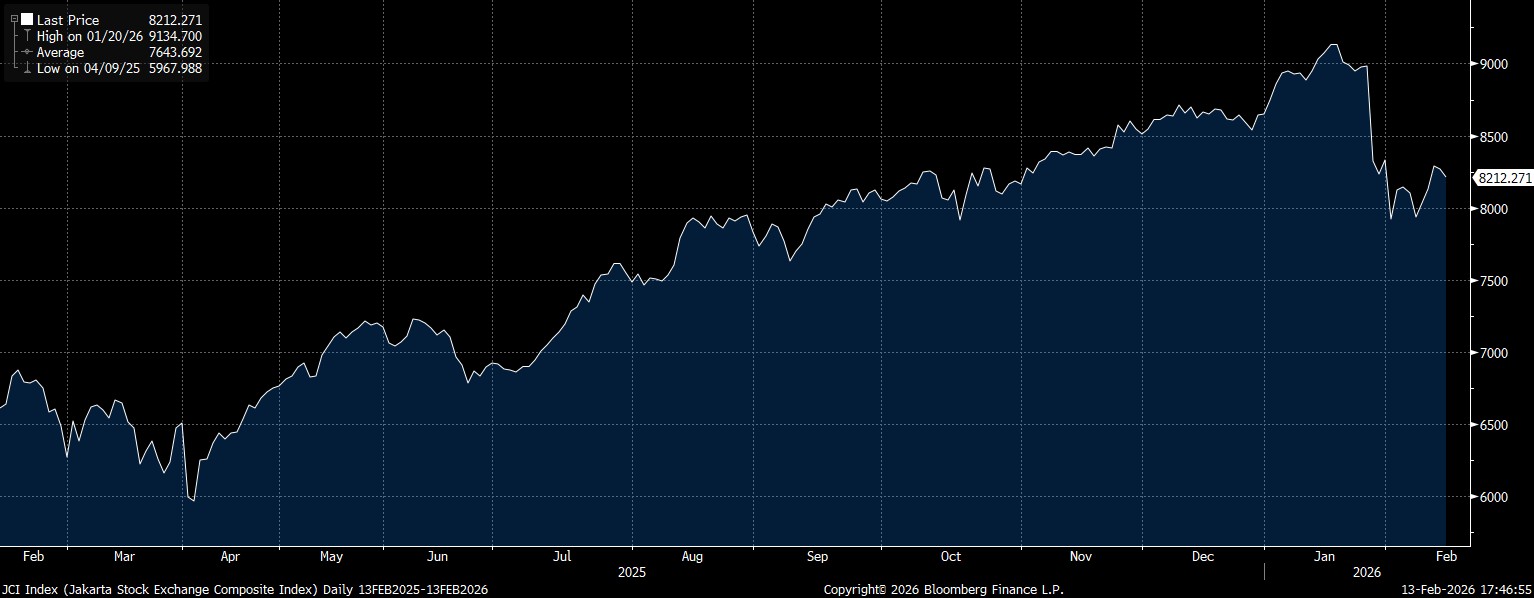Click the 9000 tick on the price axis
The image size is (1534, 598).
[x=1494, y=64]
